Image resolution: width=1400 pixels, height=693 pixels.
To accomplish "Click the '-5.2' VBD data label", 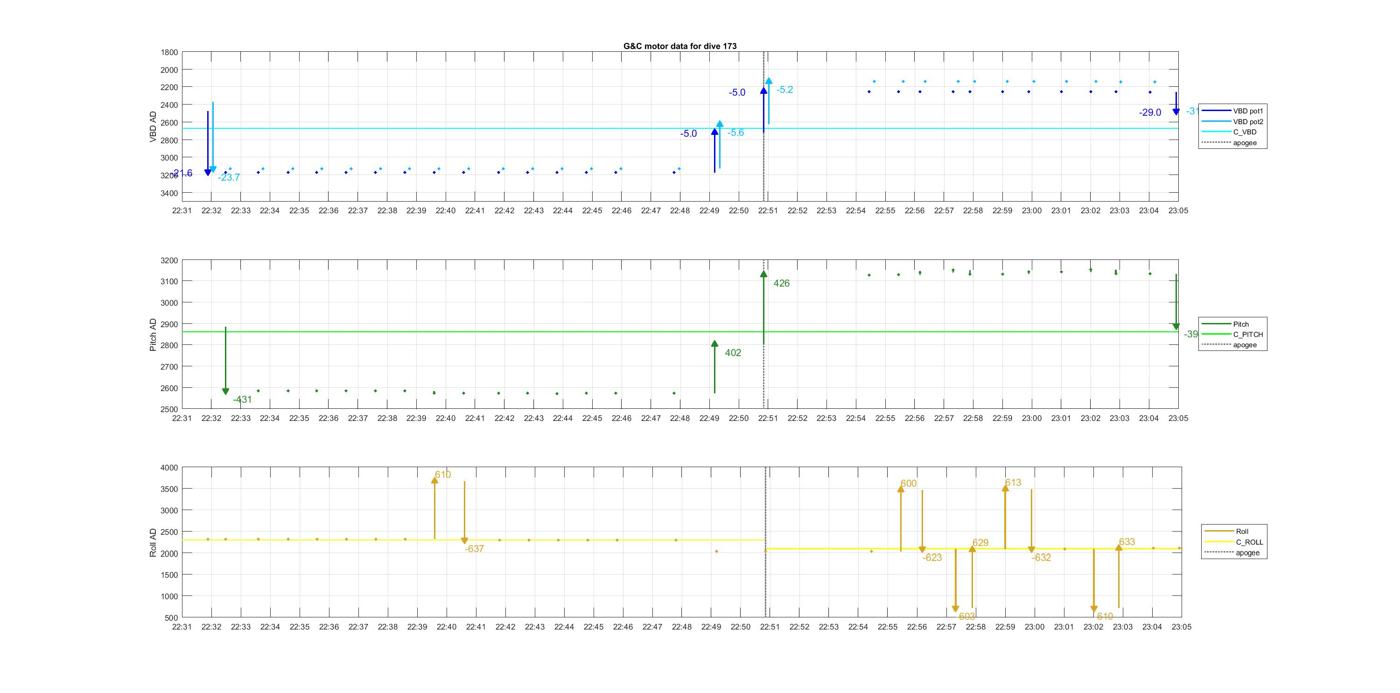I will pos(784,90).
